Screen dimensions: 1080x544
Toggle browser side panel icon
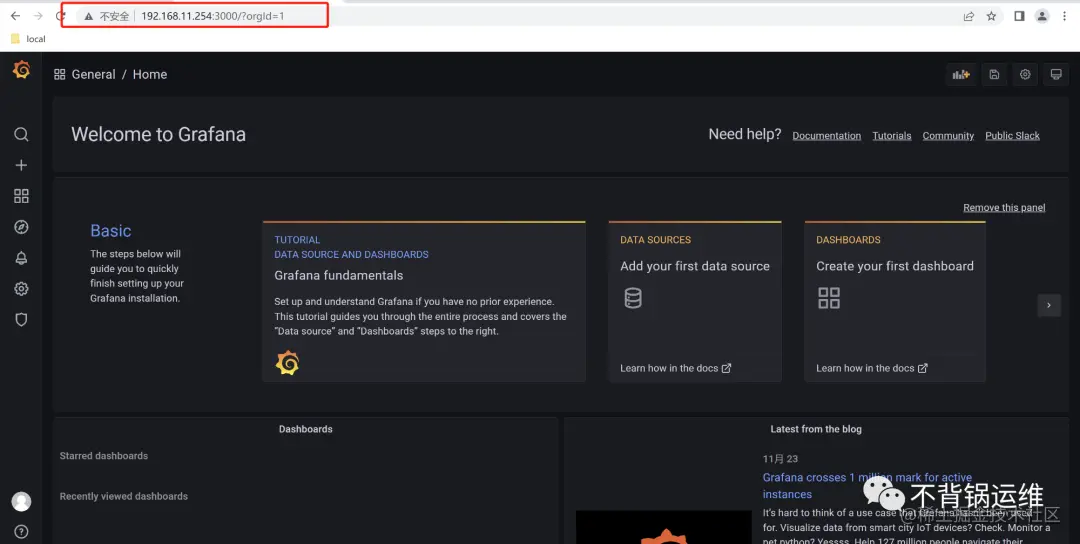click(1019, 16)
